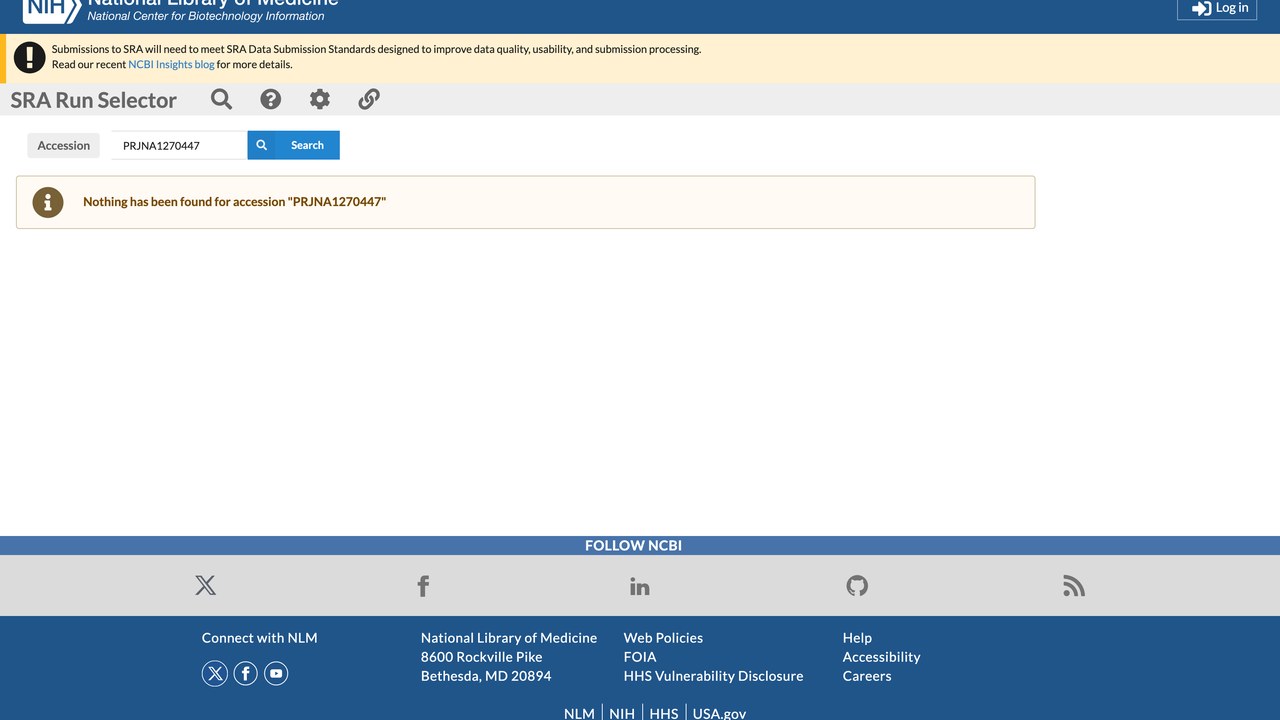Viewport: 1280px width, 720px height.
Task: Click the "Bethesda, MD 20894" text
Action: 486,676
